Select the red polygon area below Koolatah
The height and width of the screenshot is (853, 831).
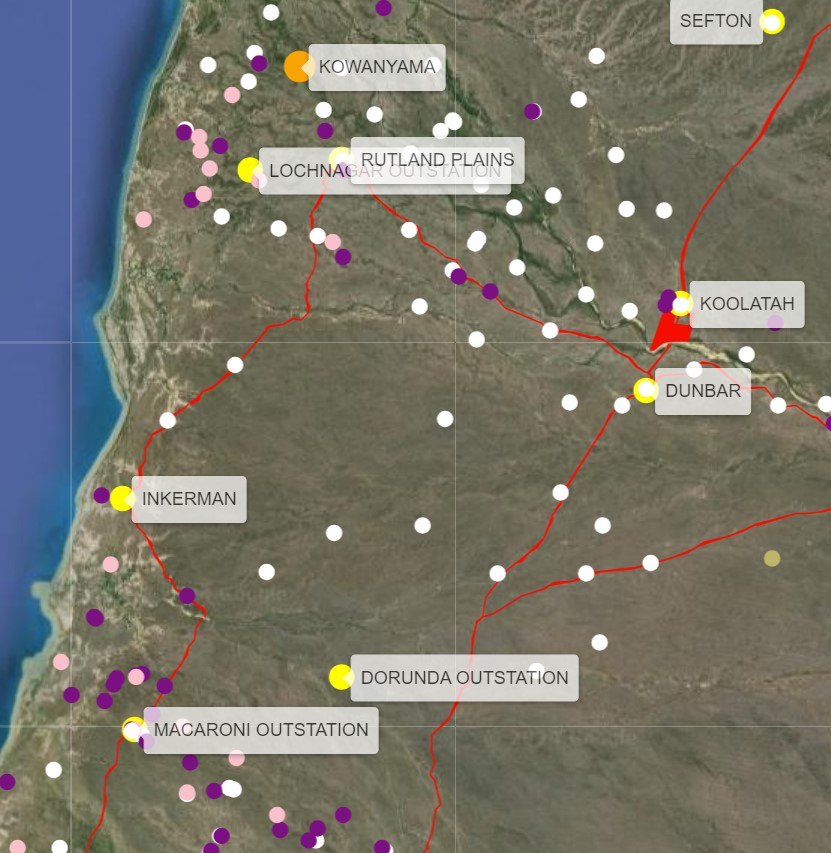click(672, 330)
